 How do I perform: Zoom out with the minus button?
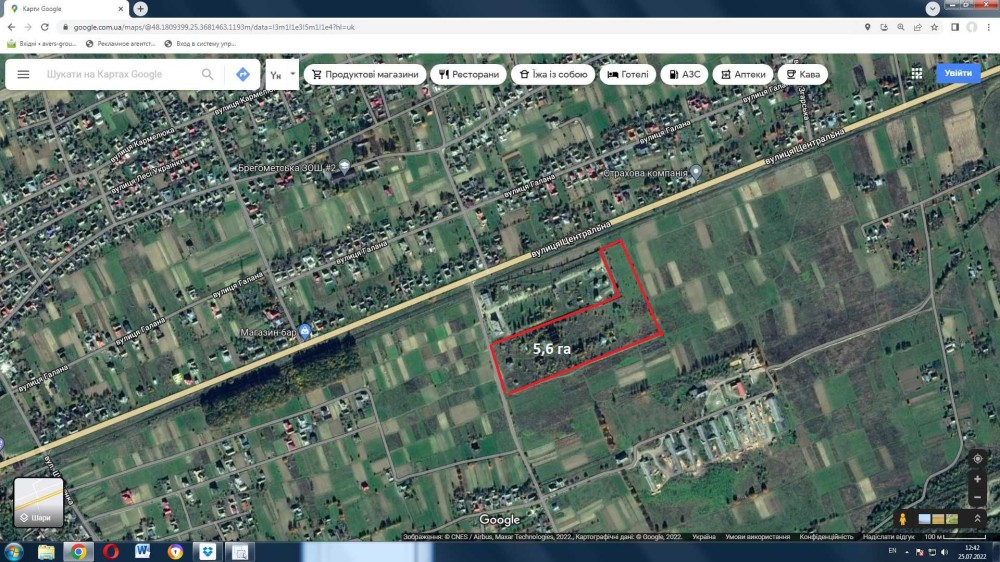[977, 498]
